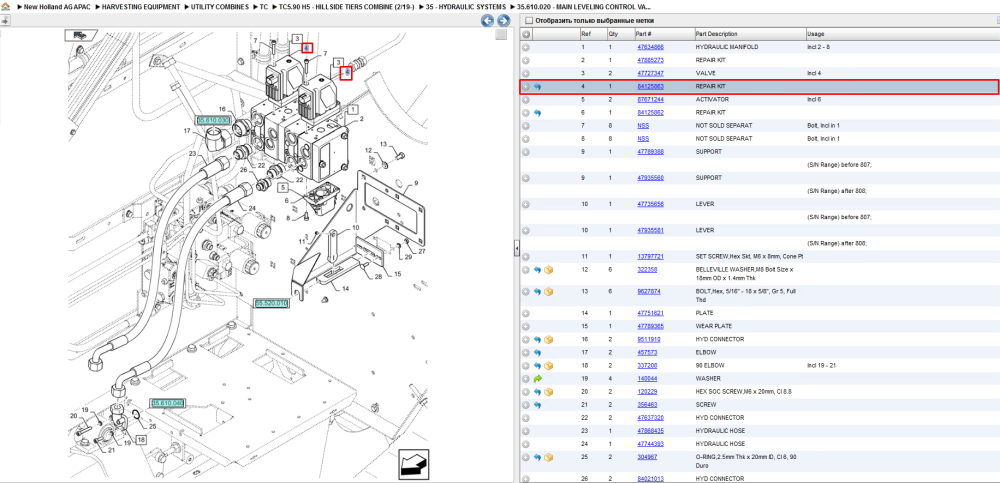Click blue arrow icon in SCREW row 21
This screenshot has width=1000, height=483.
[537, 405]
